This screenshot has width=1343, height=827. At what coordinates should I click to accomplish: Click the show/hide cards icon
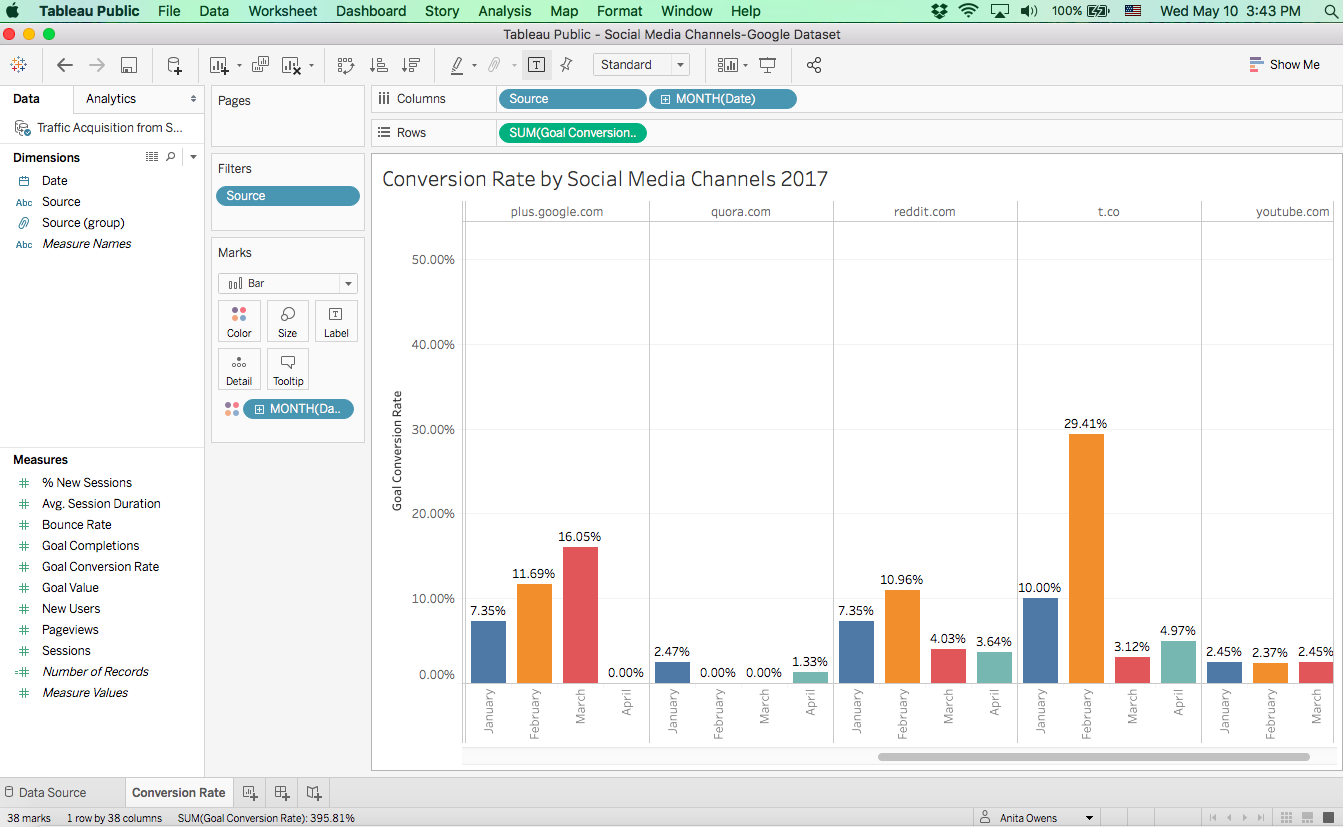[728, 65]
